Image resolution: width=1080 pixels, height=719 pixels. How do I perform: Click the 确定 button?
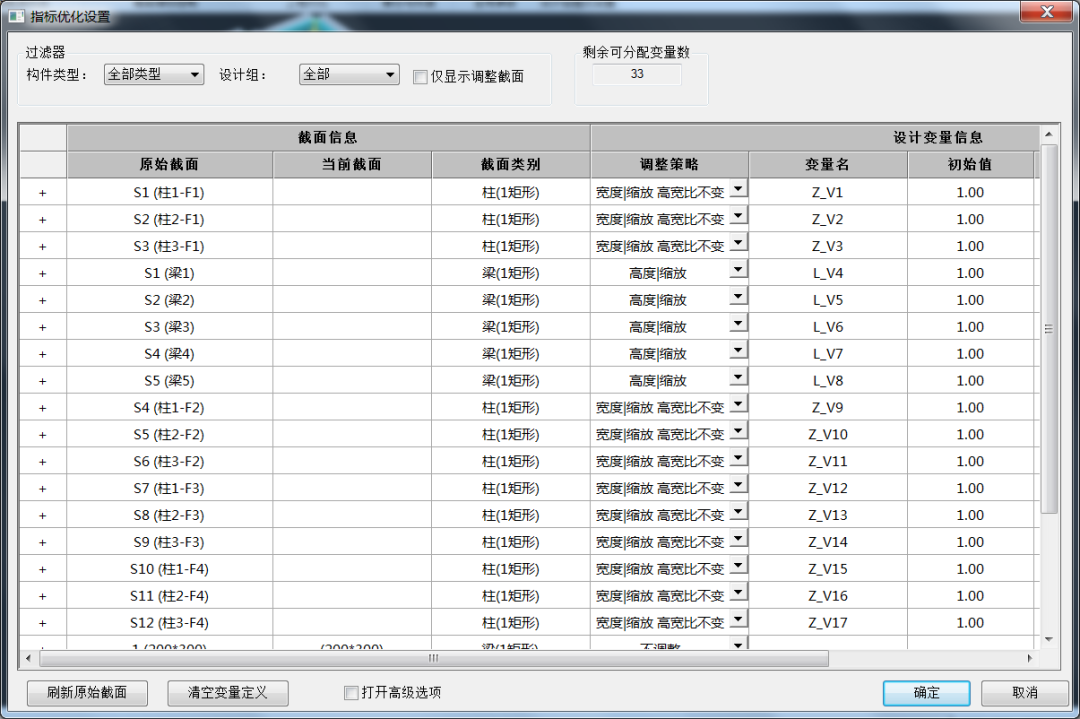(925, 693)
